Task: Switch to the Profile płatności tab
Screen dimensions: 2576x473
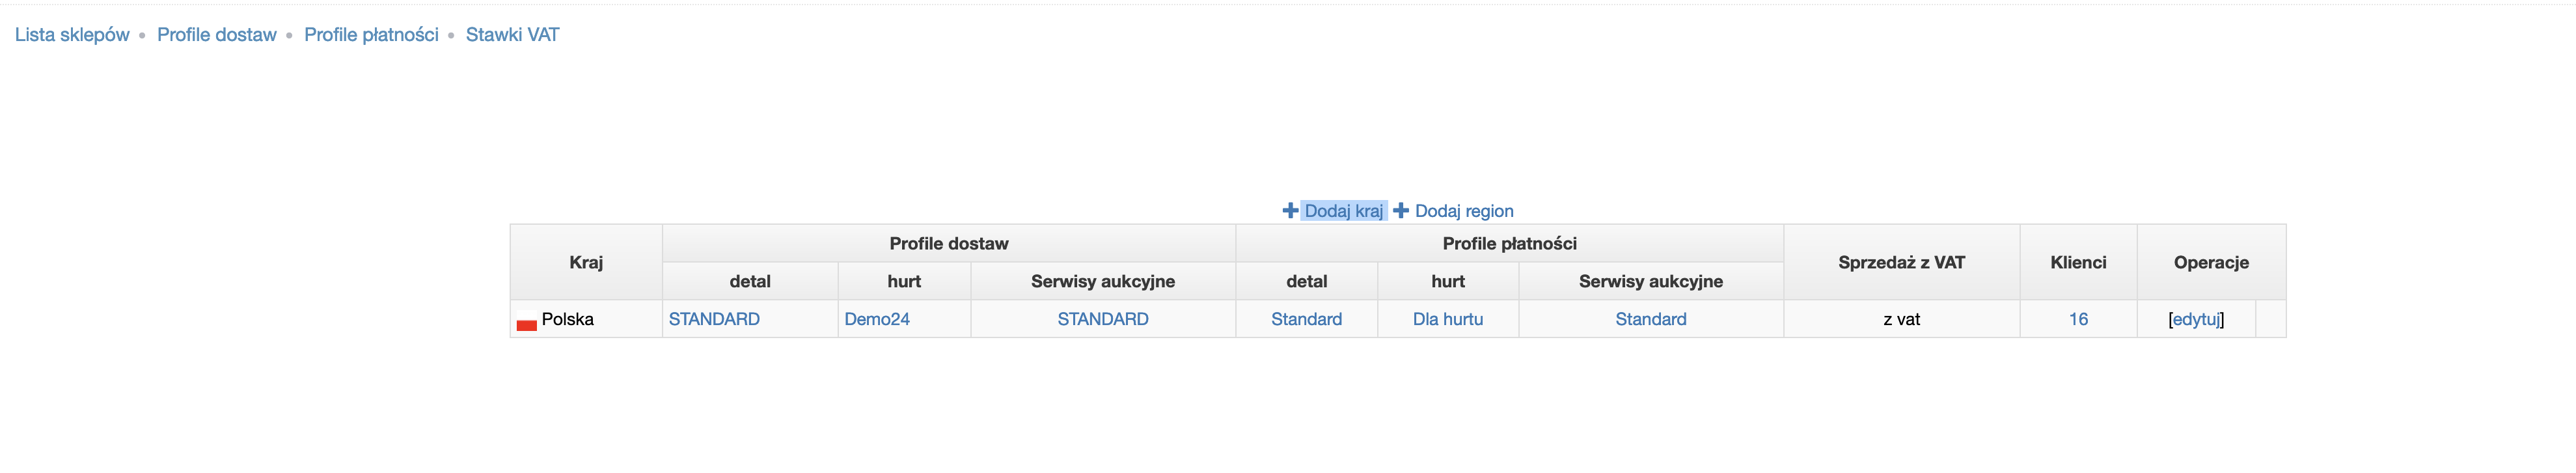Action: (371, 35)
